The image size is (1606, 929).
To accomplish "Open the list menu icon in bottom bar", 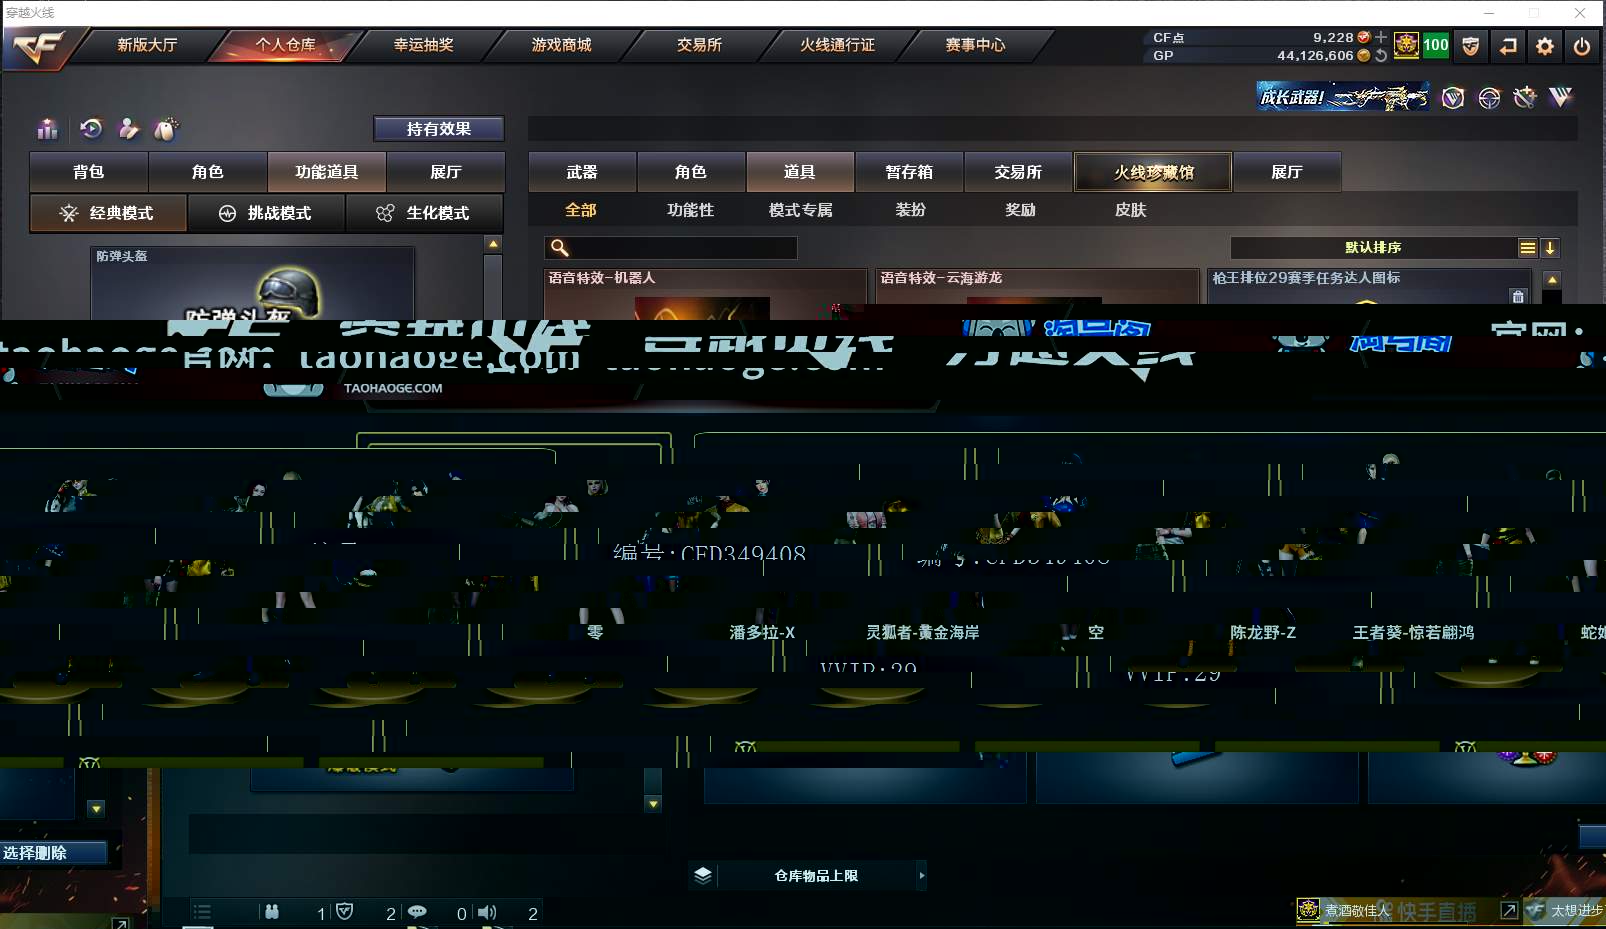I will pos(202,912).
